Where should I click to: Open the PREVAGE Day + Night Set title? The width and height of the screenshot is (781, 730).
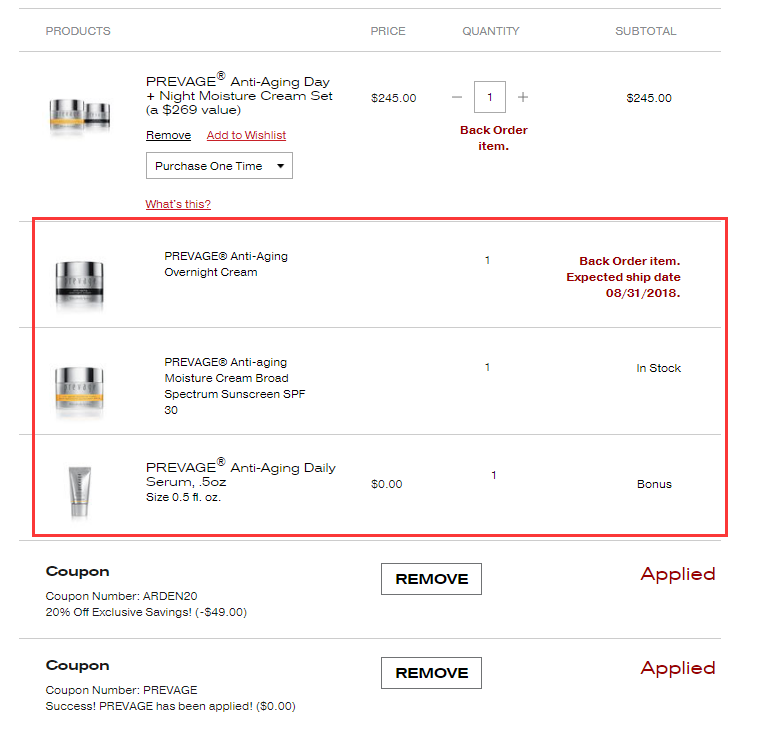[x=239, y=95]
